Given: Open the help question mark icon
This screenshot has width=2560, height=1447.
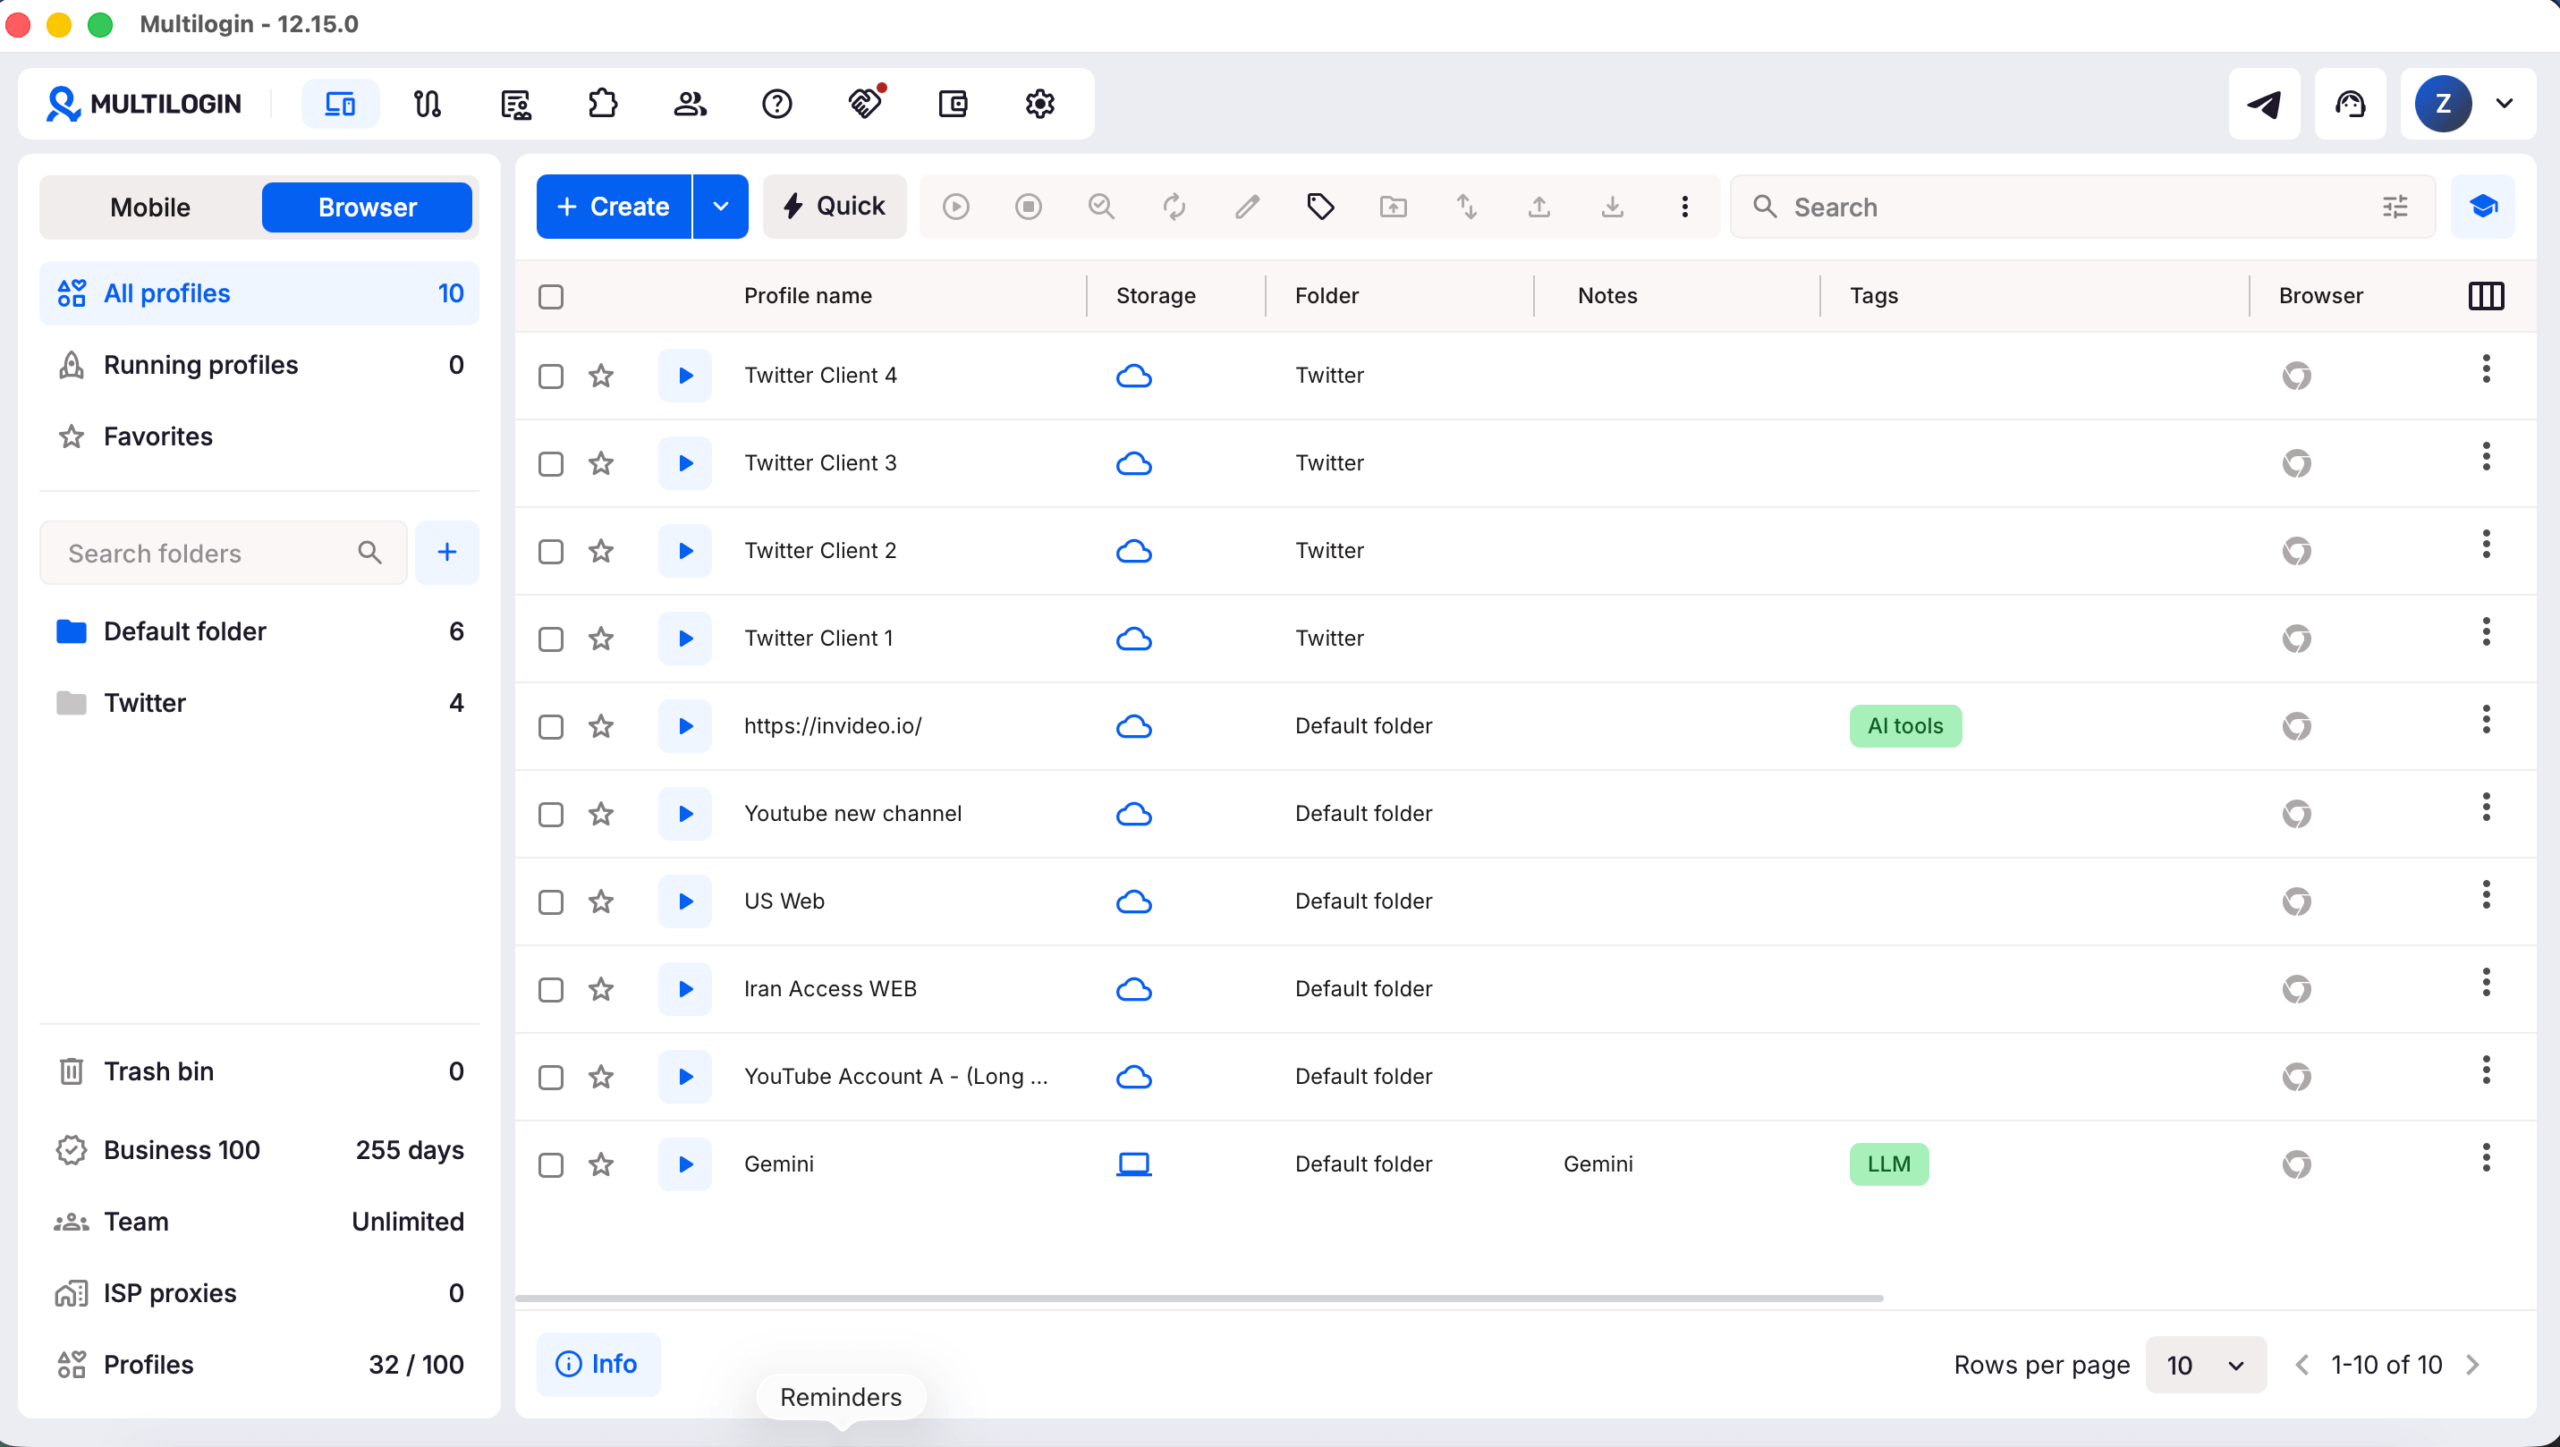Looking at the screenshot, I should pyautogui.click(x=777, y=104).
